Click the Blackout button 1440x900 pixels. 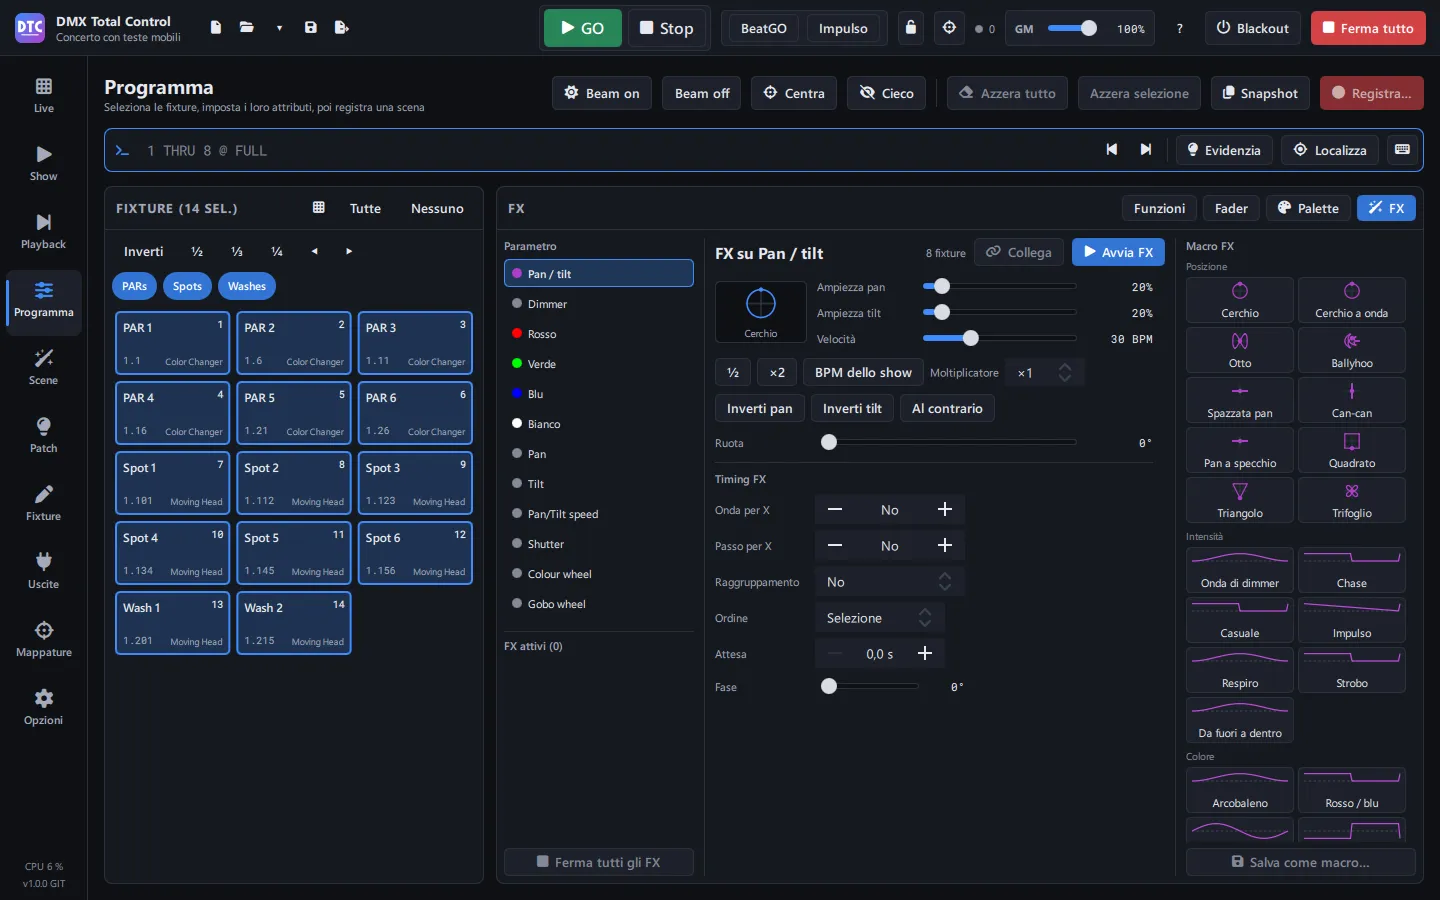1252,28
